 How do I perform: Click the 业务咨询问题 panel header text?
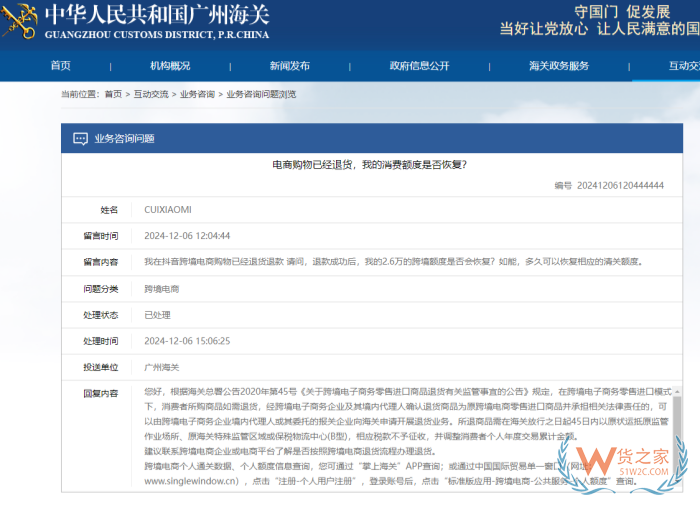coord(125,139)
